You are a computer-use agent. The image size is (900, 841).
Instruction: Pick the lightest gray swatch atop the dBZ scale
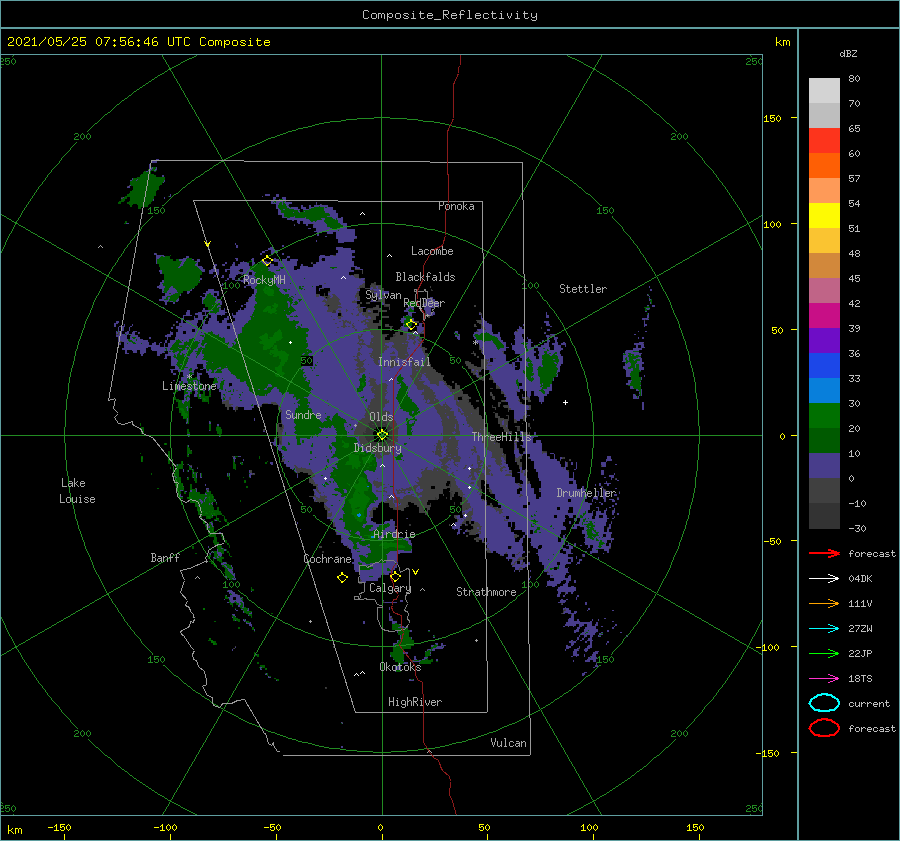824,90
